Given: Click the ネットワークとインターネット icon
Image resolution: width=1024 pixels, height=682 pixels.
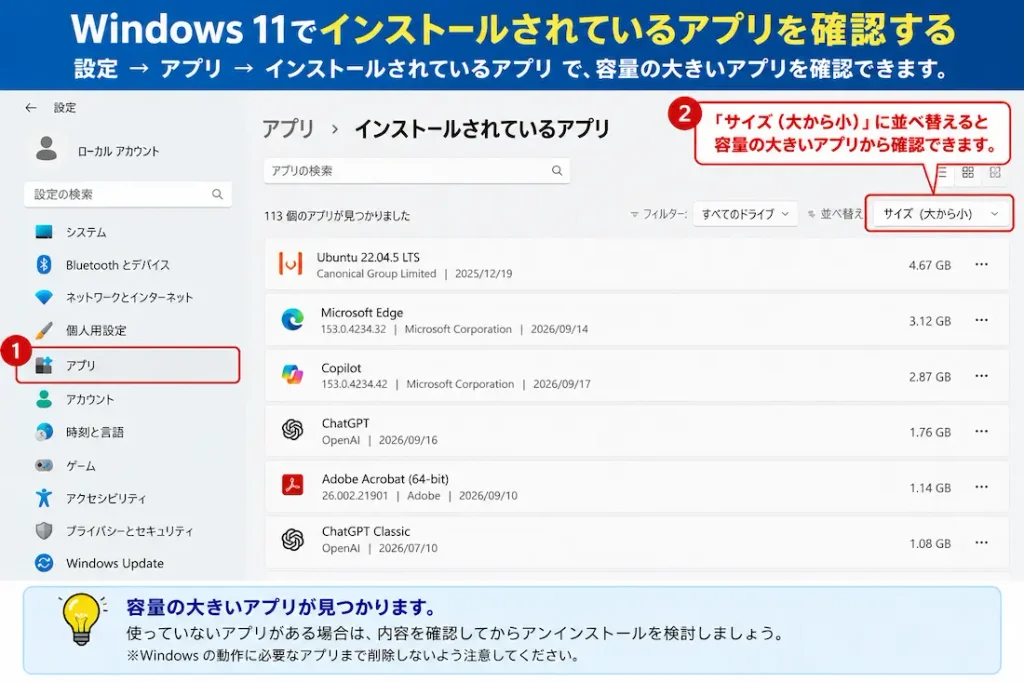Looking at the screenshot, I should [44, 297].
